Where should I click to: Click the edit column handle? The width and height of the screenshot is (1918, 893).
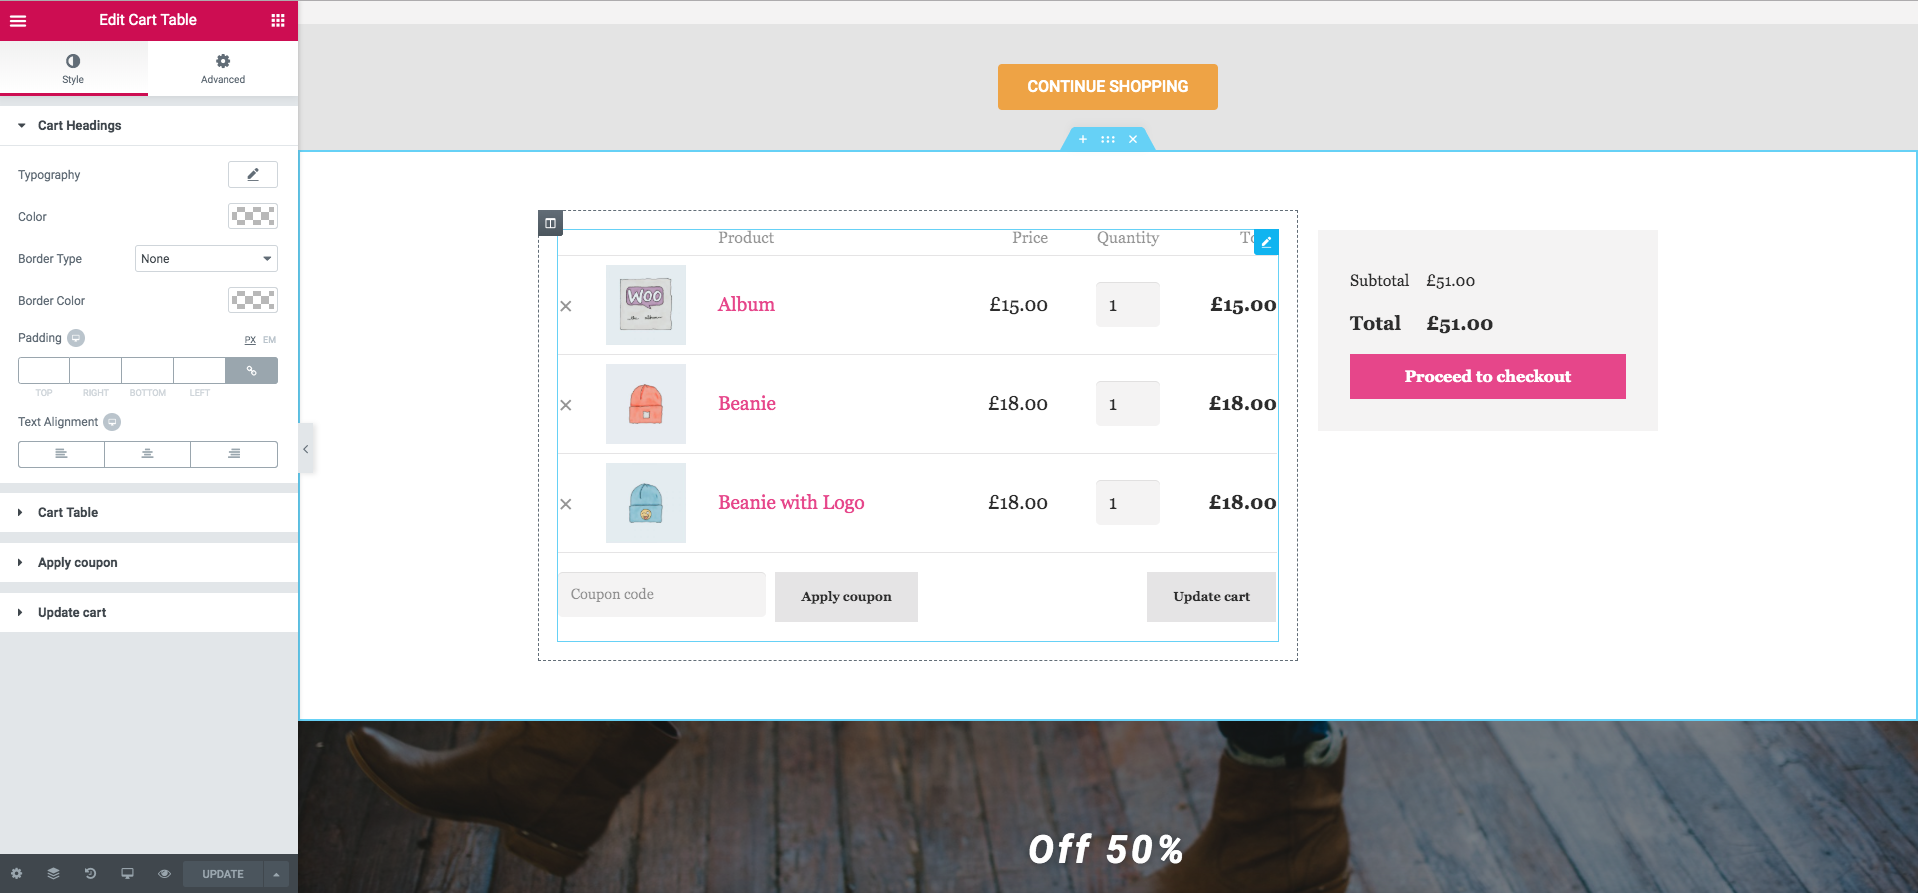click(x=550, y=223)
